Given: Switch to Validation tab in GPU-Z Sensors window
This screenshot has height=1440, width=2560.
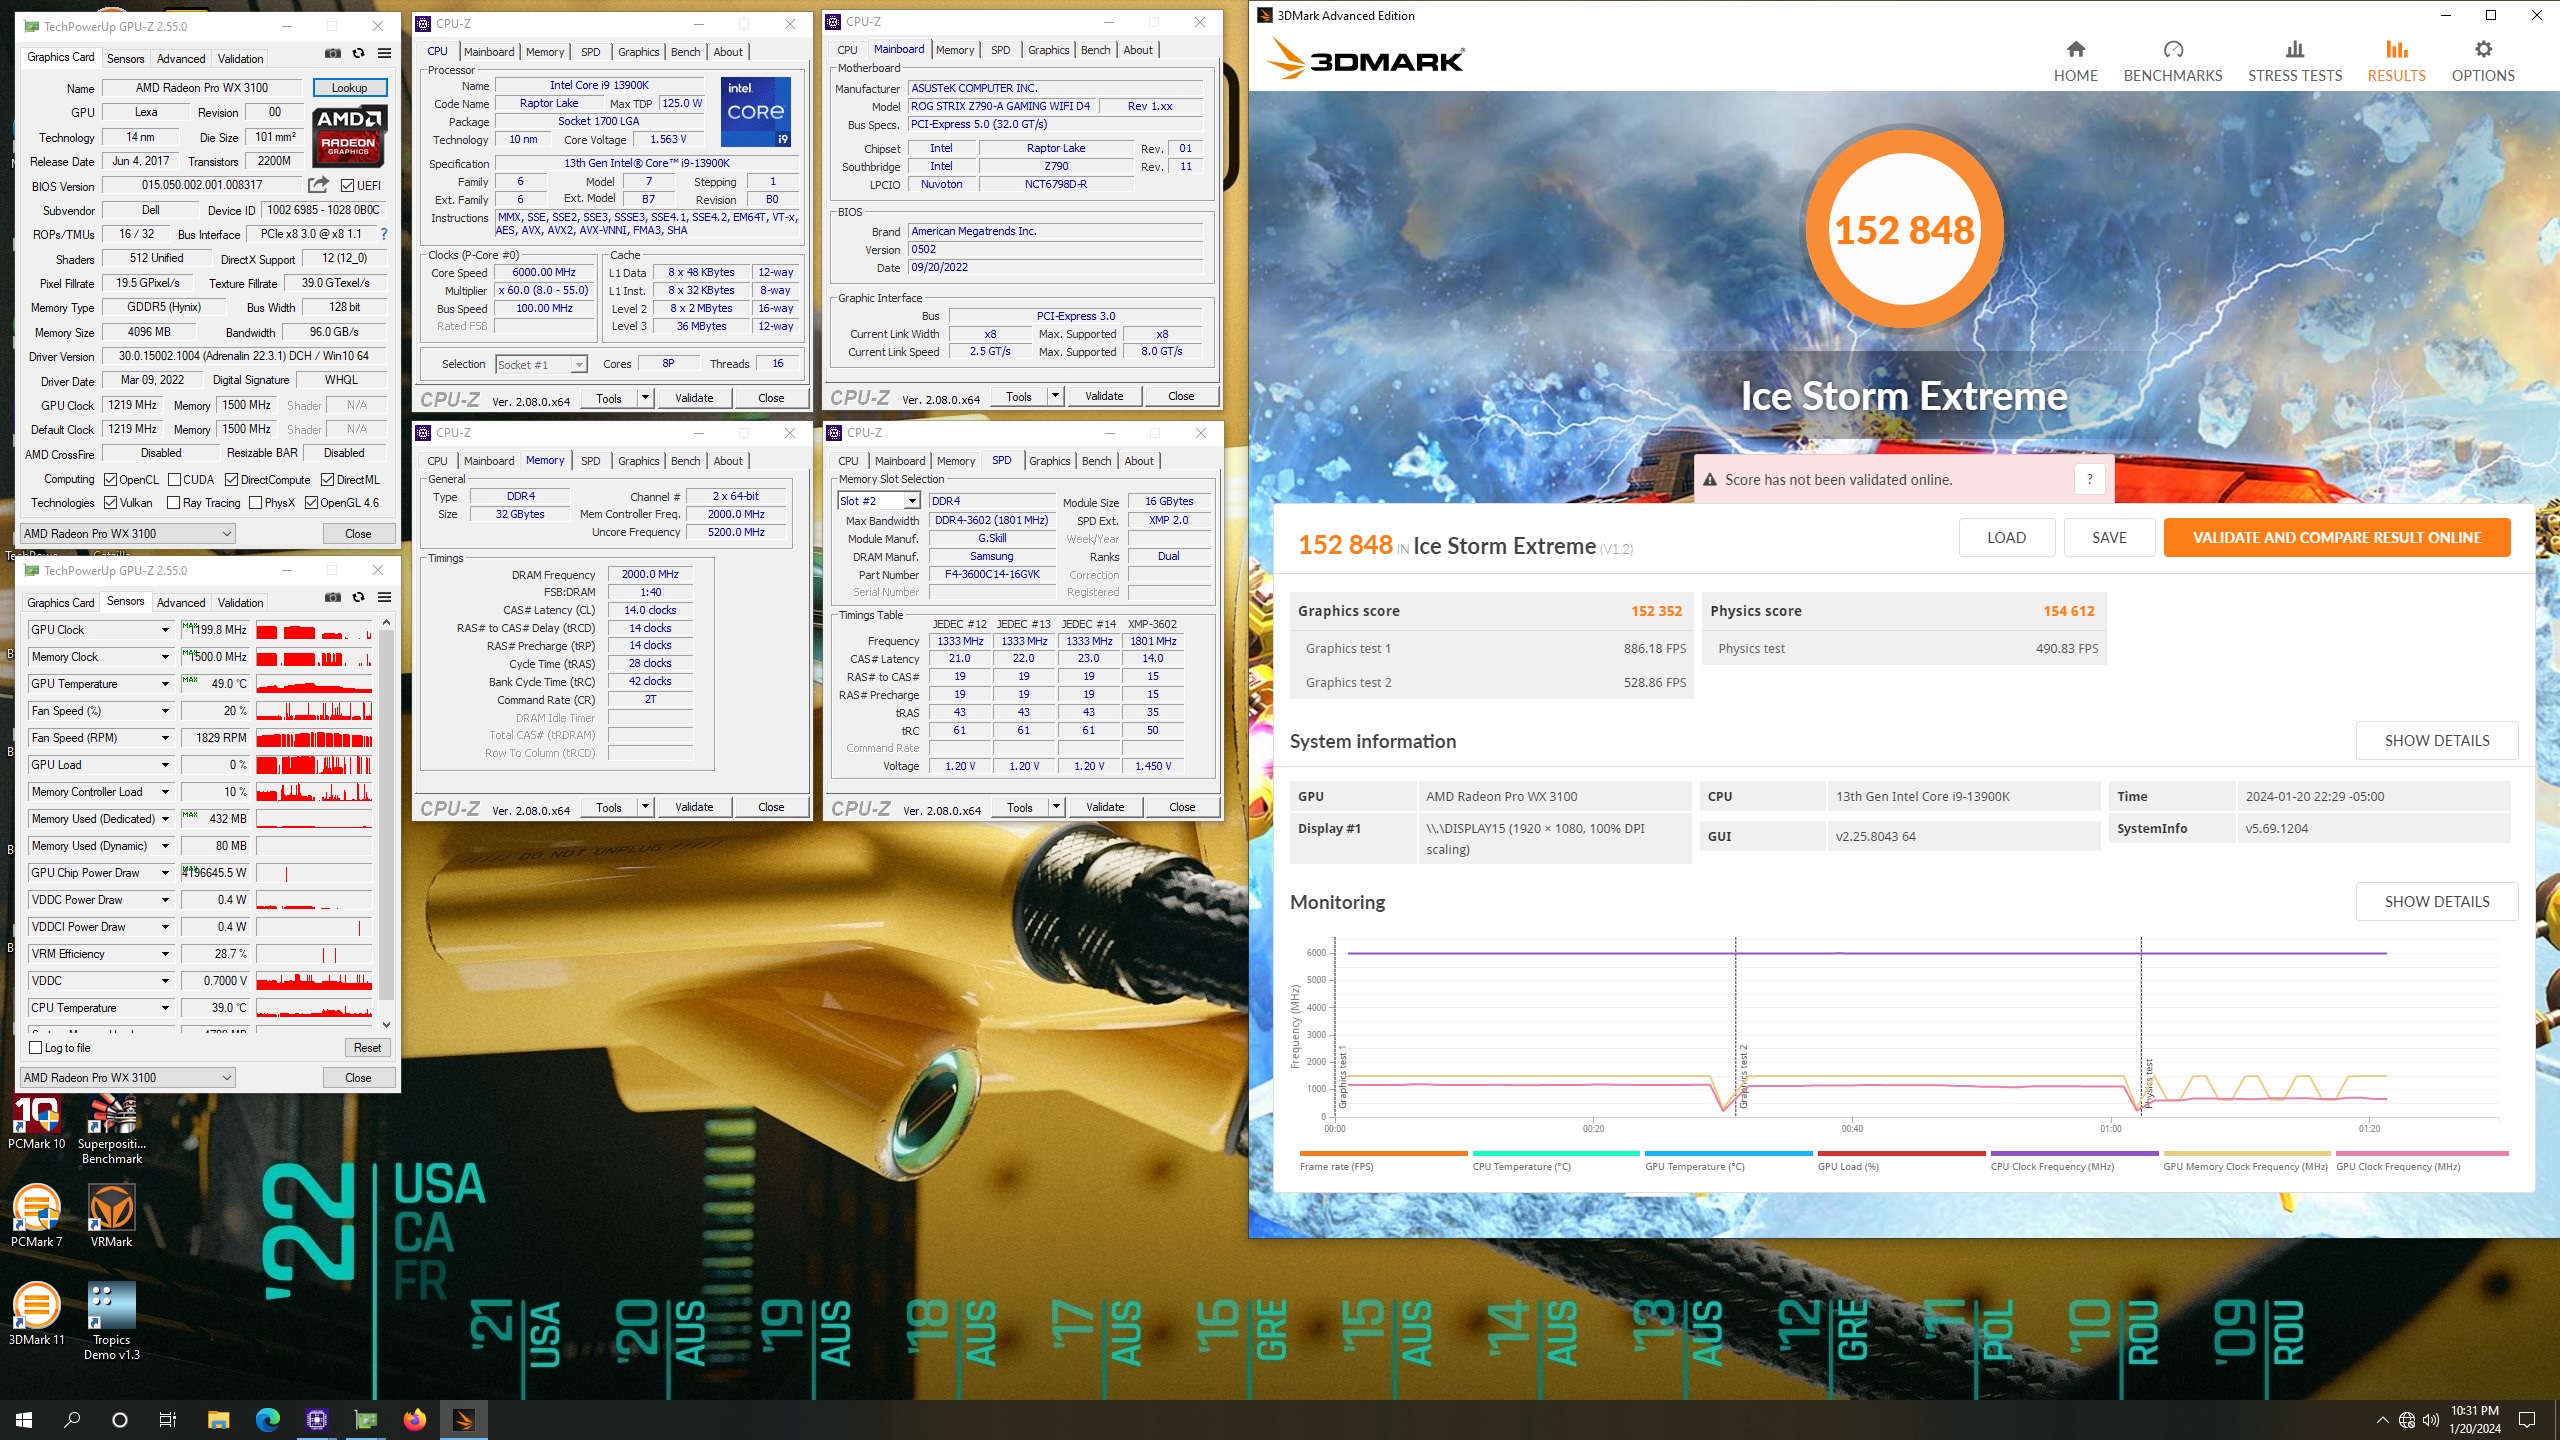Looking at the screenshot, I should [240, 602].
